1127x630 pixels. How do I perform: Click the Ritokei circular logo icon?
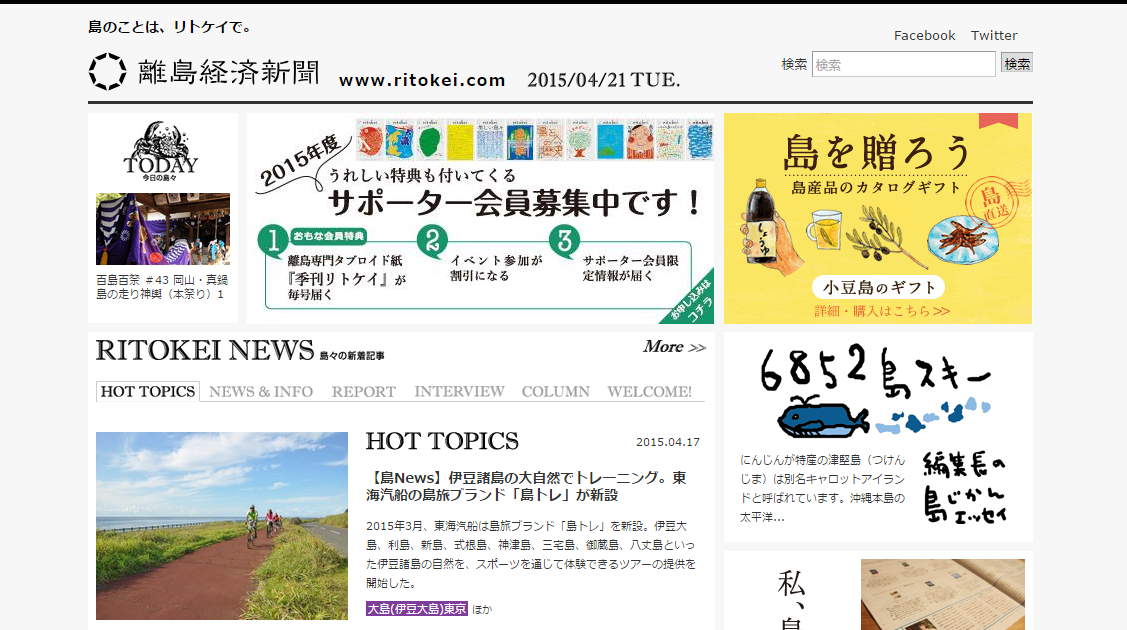107,71
